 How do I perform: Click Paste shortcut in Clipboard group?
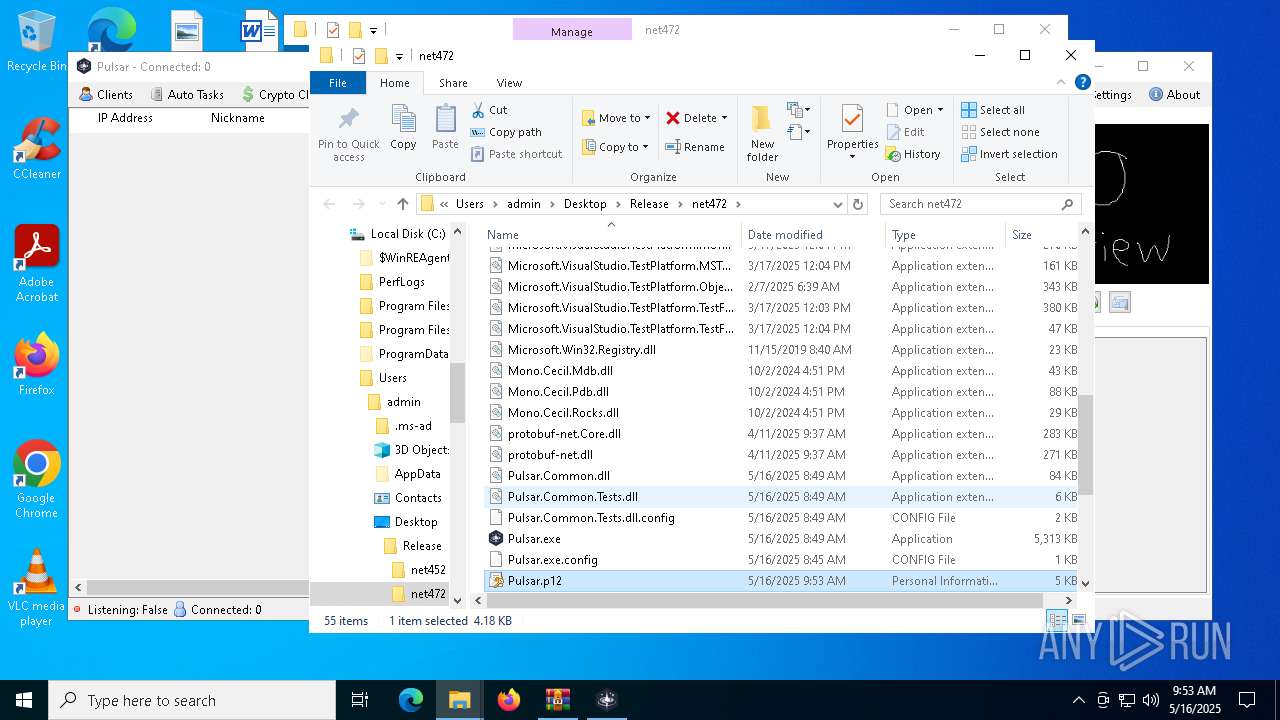point(517,154)
